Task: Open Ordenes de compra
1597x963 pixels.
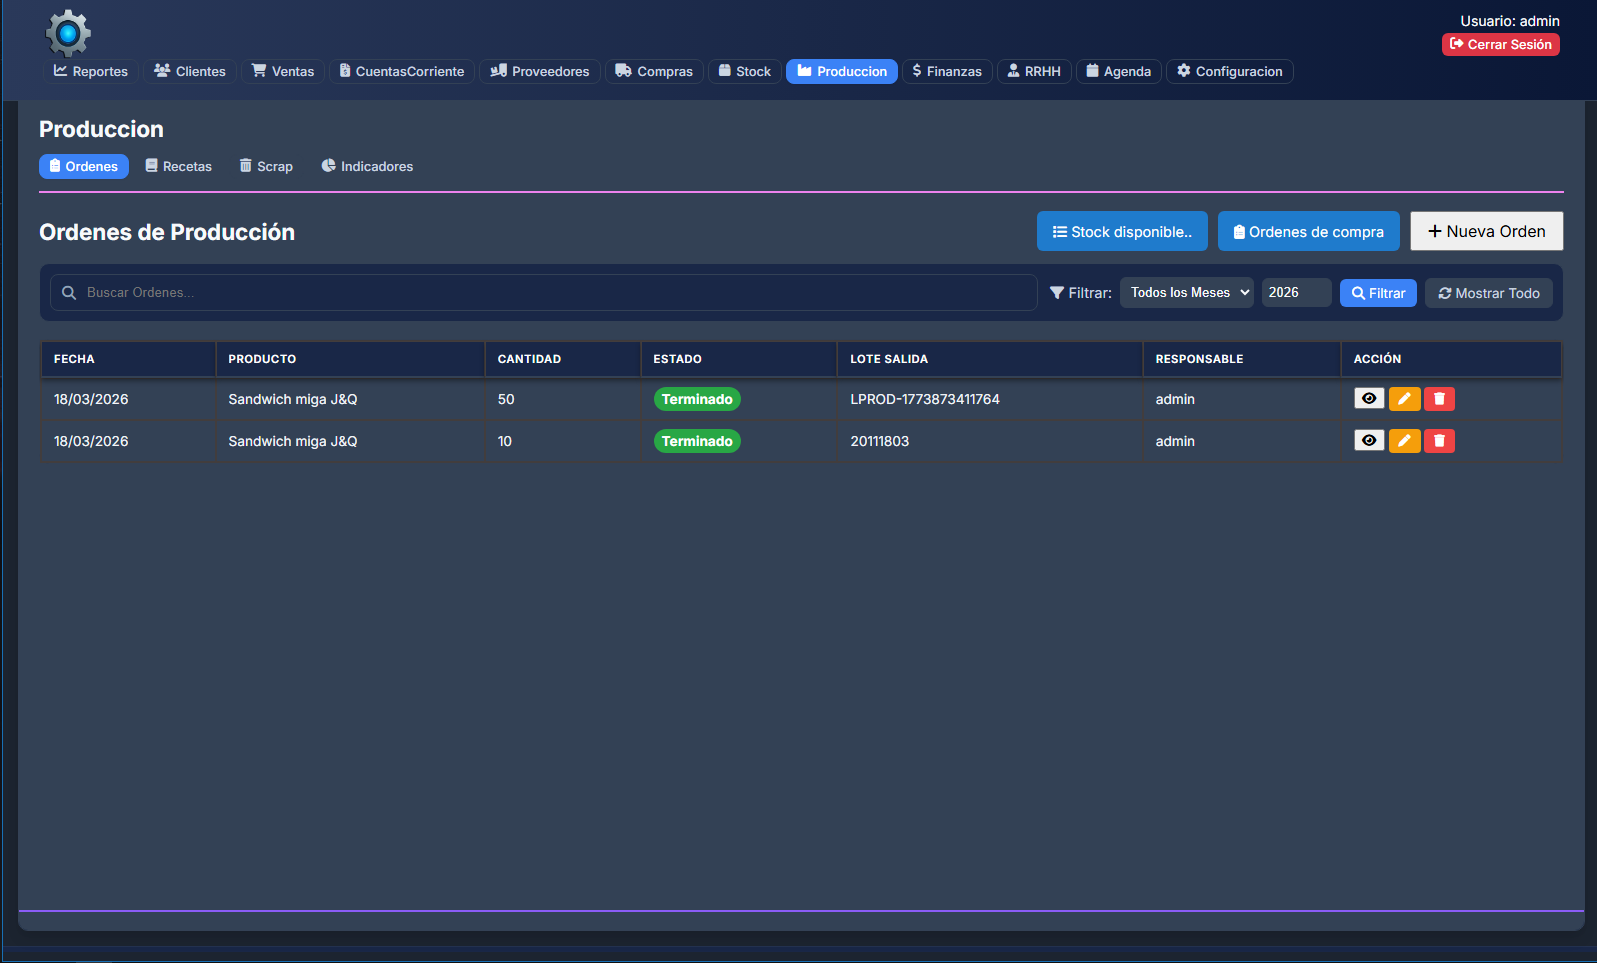Action: [x=1309, y=231]
